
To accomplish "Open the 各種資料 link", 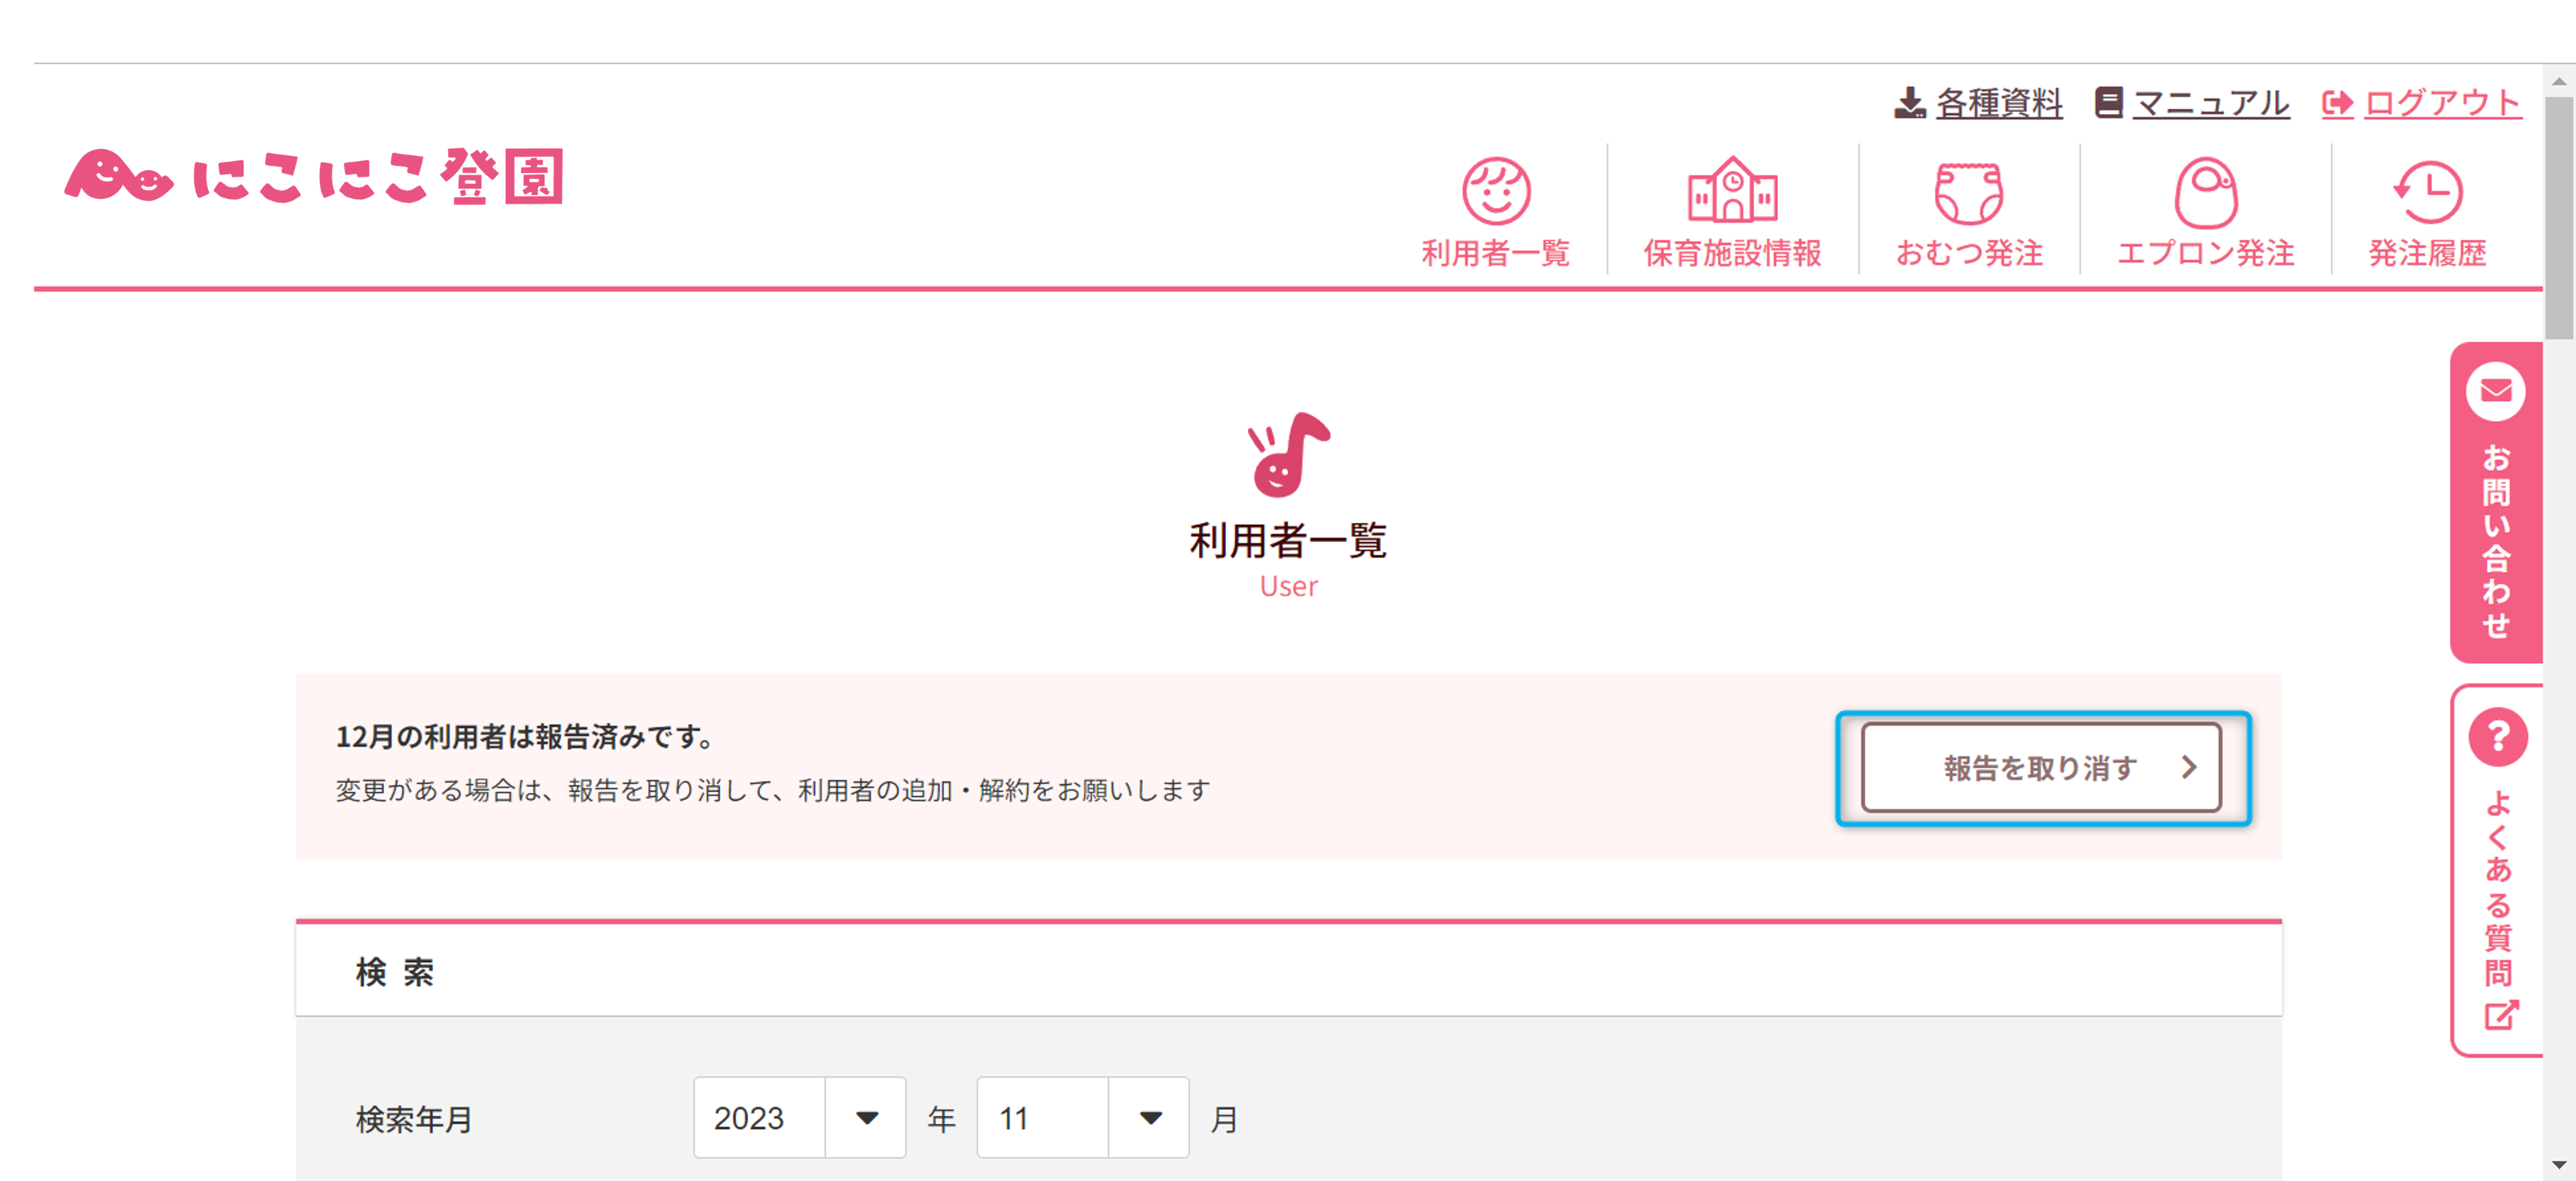I will [x=1998, y=102].
